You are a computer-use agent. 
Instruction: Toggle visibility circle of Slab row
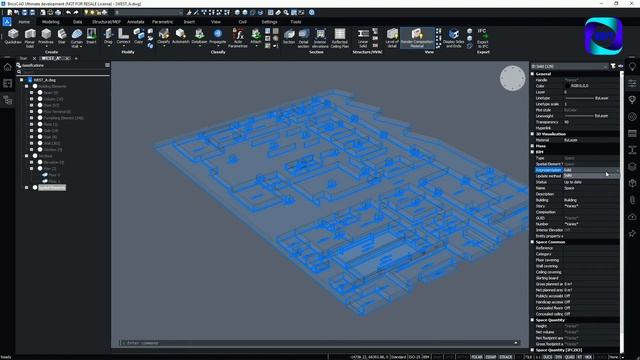[x=40, y=131]
